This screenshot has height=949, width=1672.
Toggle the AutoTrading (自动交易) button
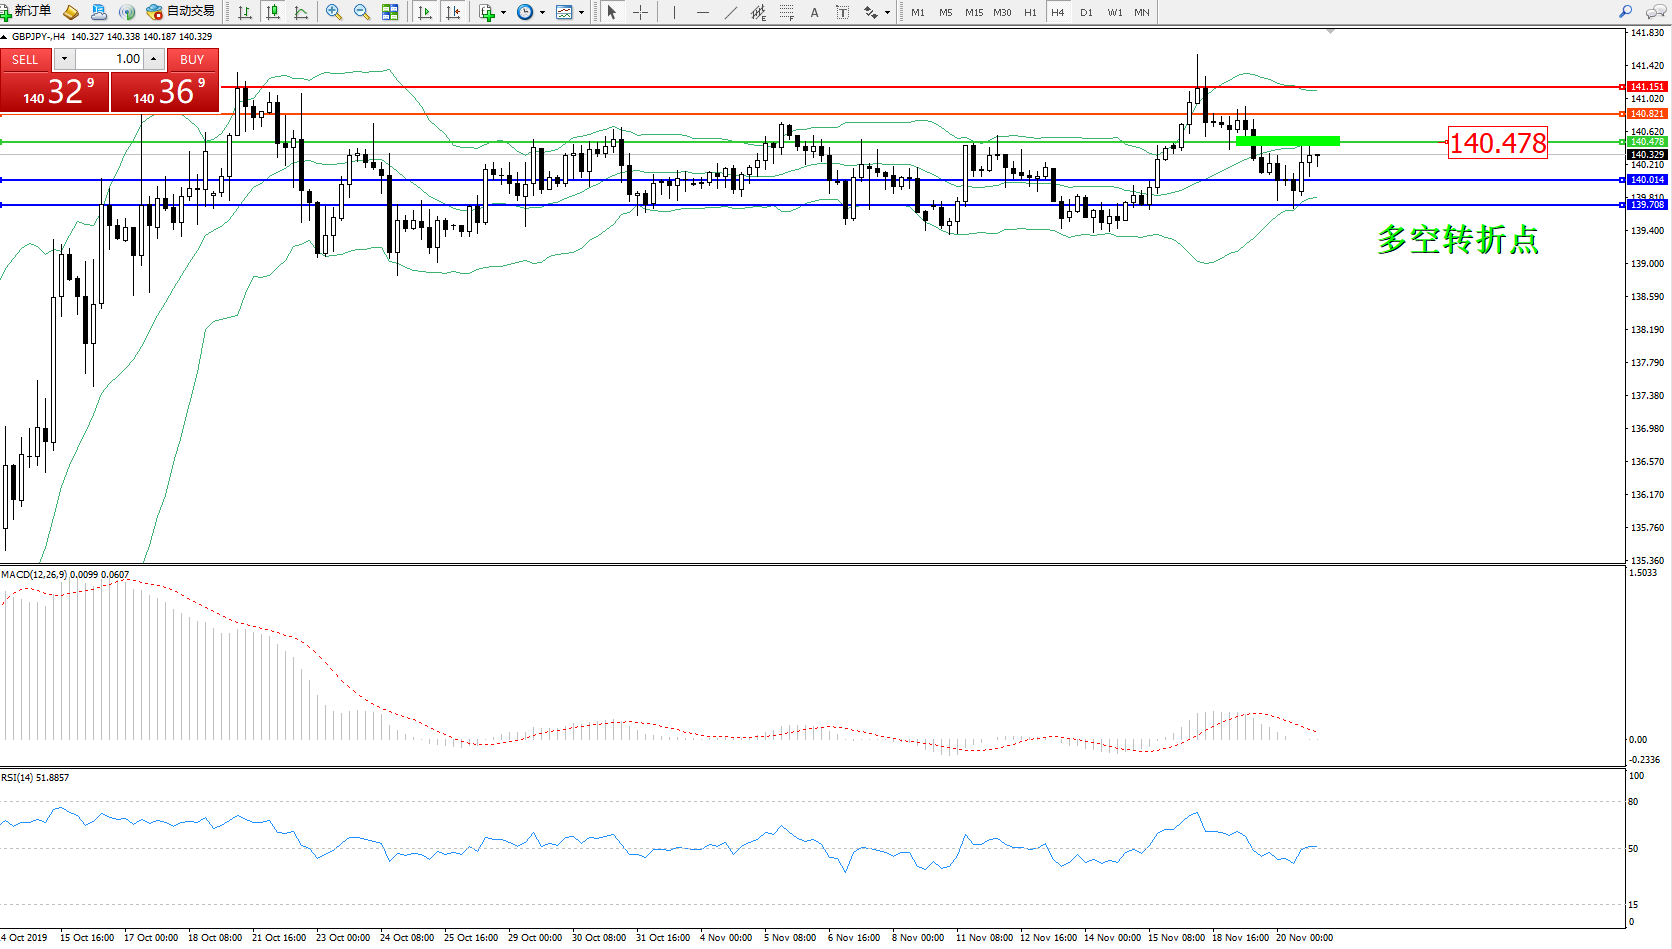pyautogui.click(x=181, y=11)
